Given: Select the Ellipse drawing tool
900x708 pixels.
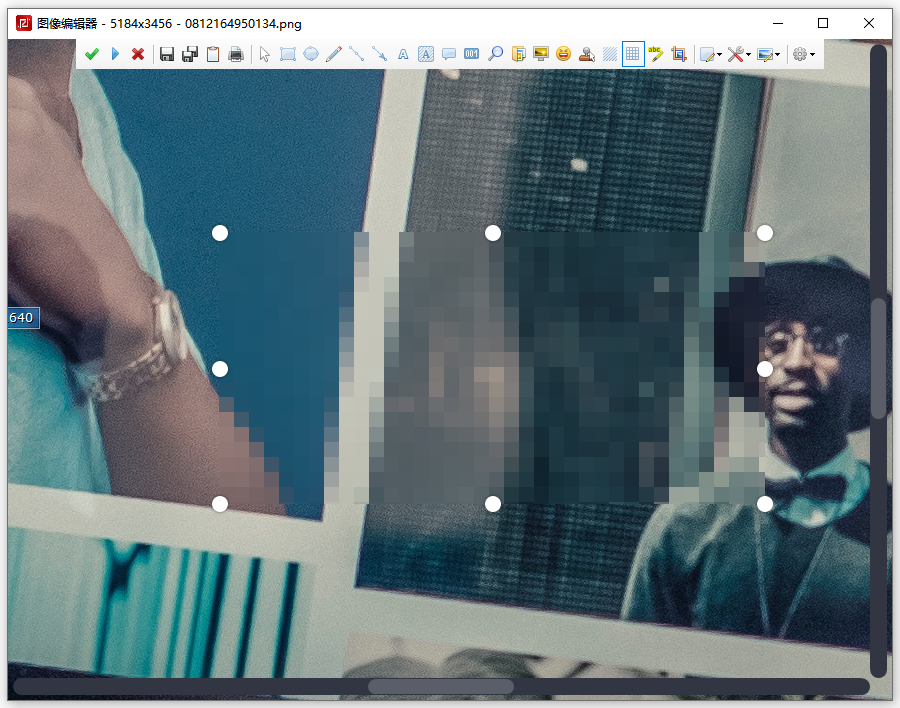Looking at the screenshot, I should [311, 55].
